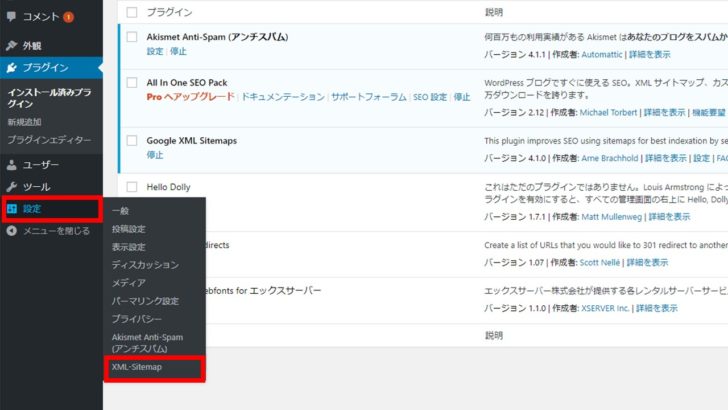The height and width of the screenshot is (410, 728).
Task: Click 停止 link under All In One SEO Pack
Action: [462, 97]
